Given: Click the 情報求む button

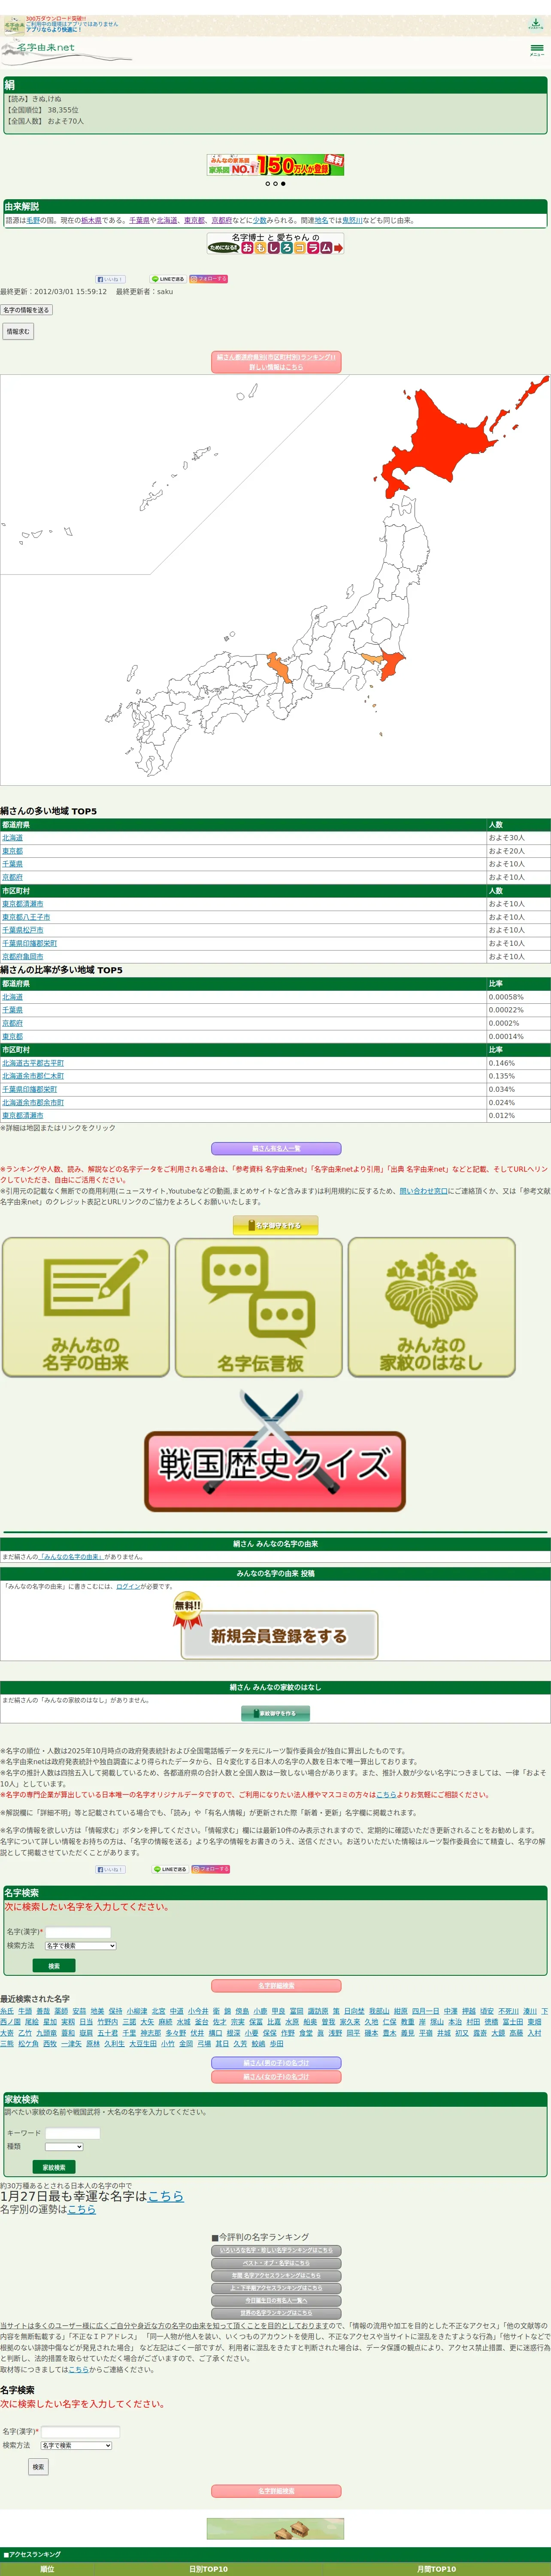Looking at the screenshot, I should pyautogui.click(x=18, y=331).
